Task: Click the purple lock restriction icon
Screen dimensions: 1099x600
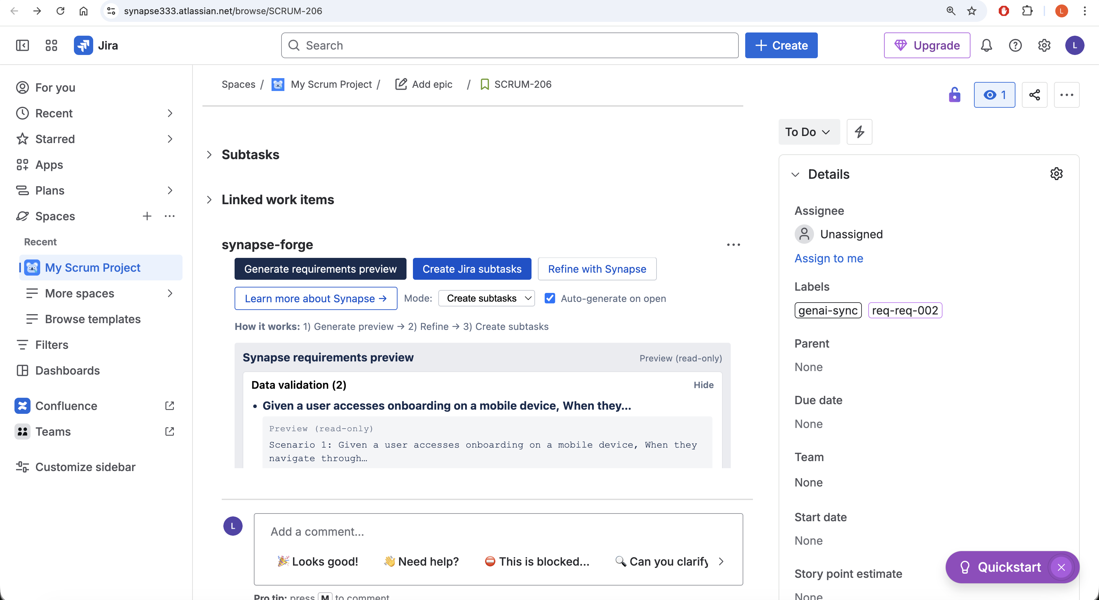Action: tap(954, 95)
